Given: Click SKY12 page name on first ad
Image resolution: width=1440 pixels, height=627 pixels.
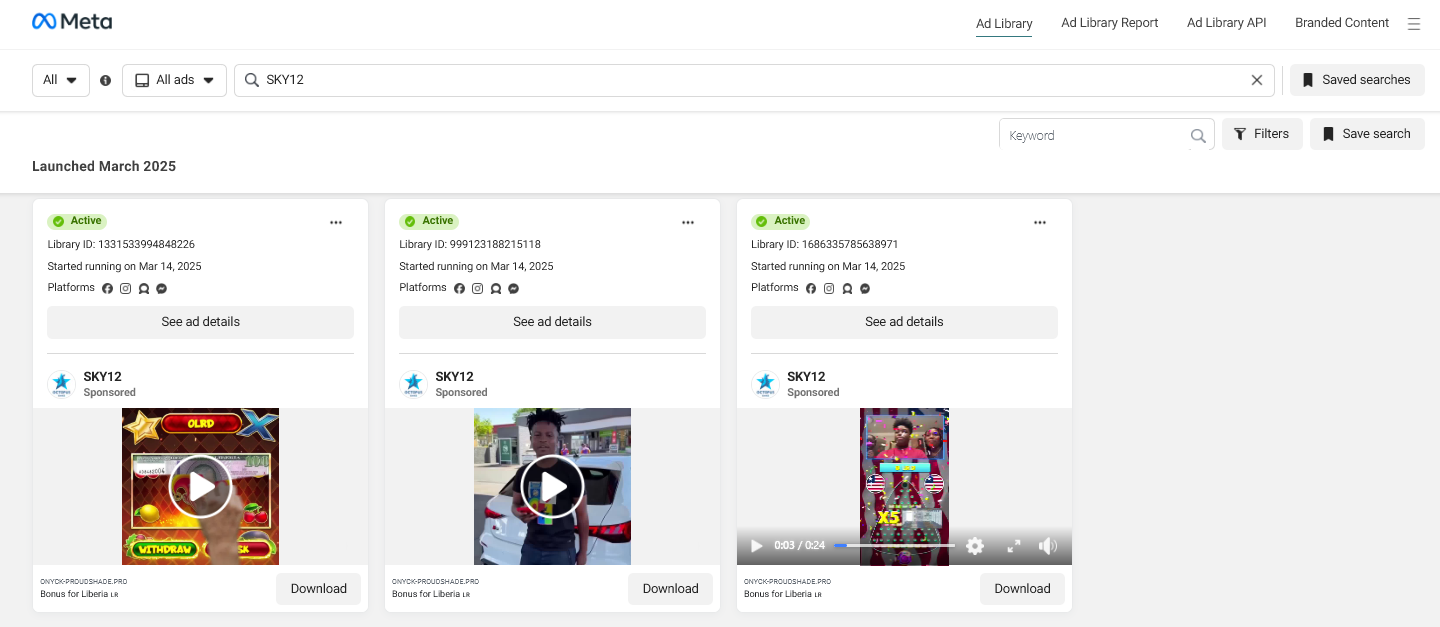Looking at the screenshot, I should [103, 377].
